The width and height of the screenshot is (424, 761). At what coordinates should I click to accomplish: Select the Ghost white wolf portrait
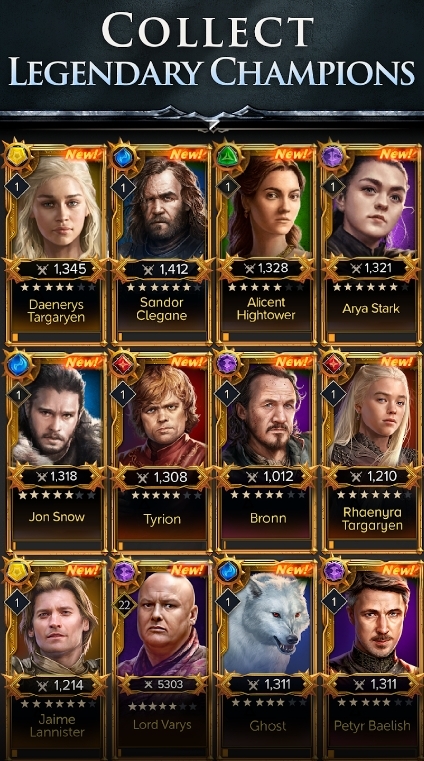click(267, 624)
